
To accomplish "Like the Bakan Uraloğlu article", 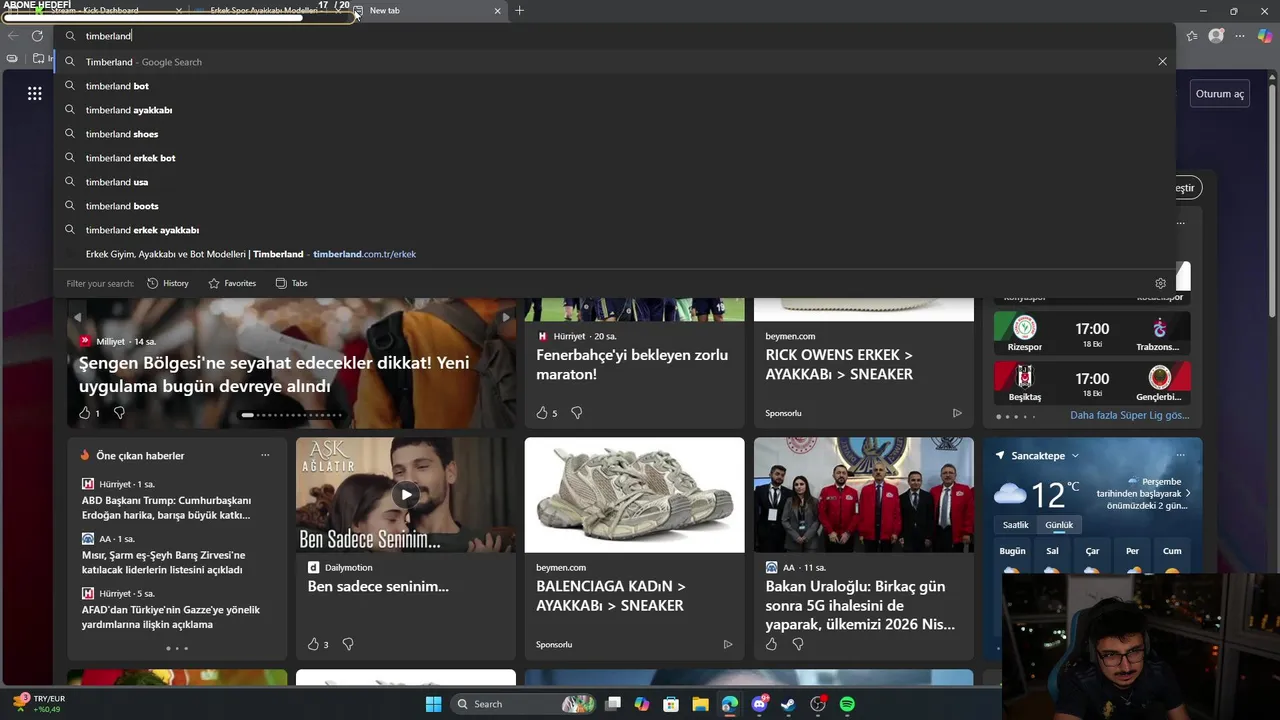I will coord(771,644).
